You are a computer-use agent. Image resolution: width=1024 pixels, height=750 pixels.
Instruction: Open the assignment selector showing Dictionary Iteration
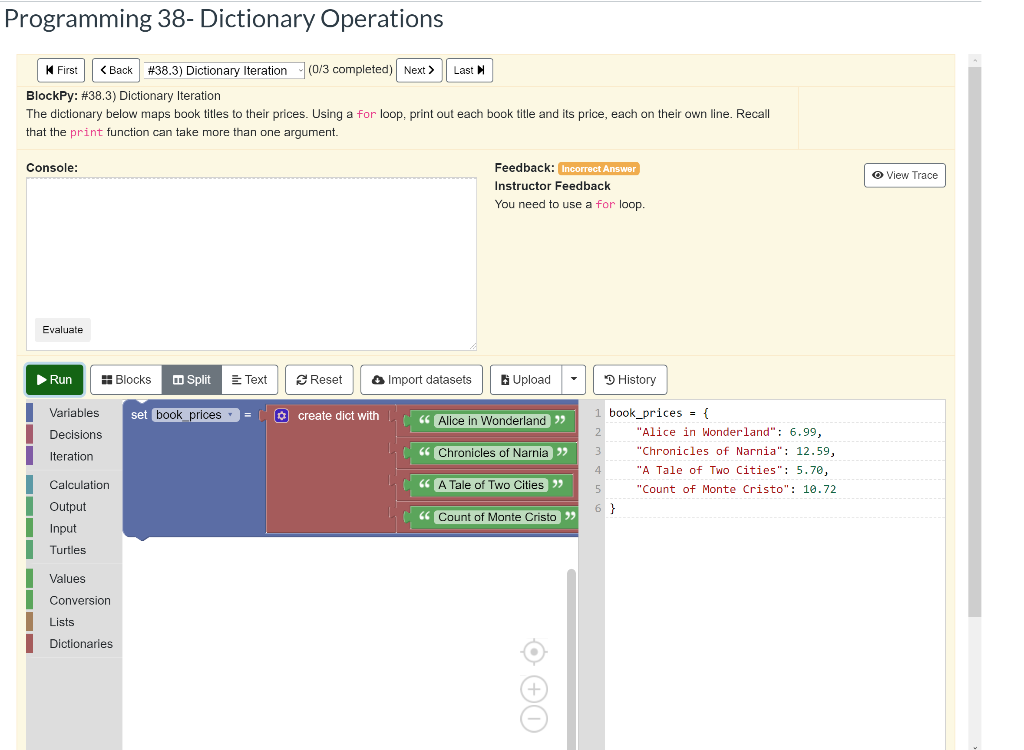coord(223,70)
